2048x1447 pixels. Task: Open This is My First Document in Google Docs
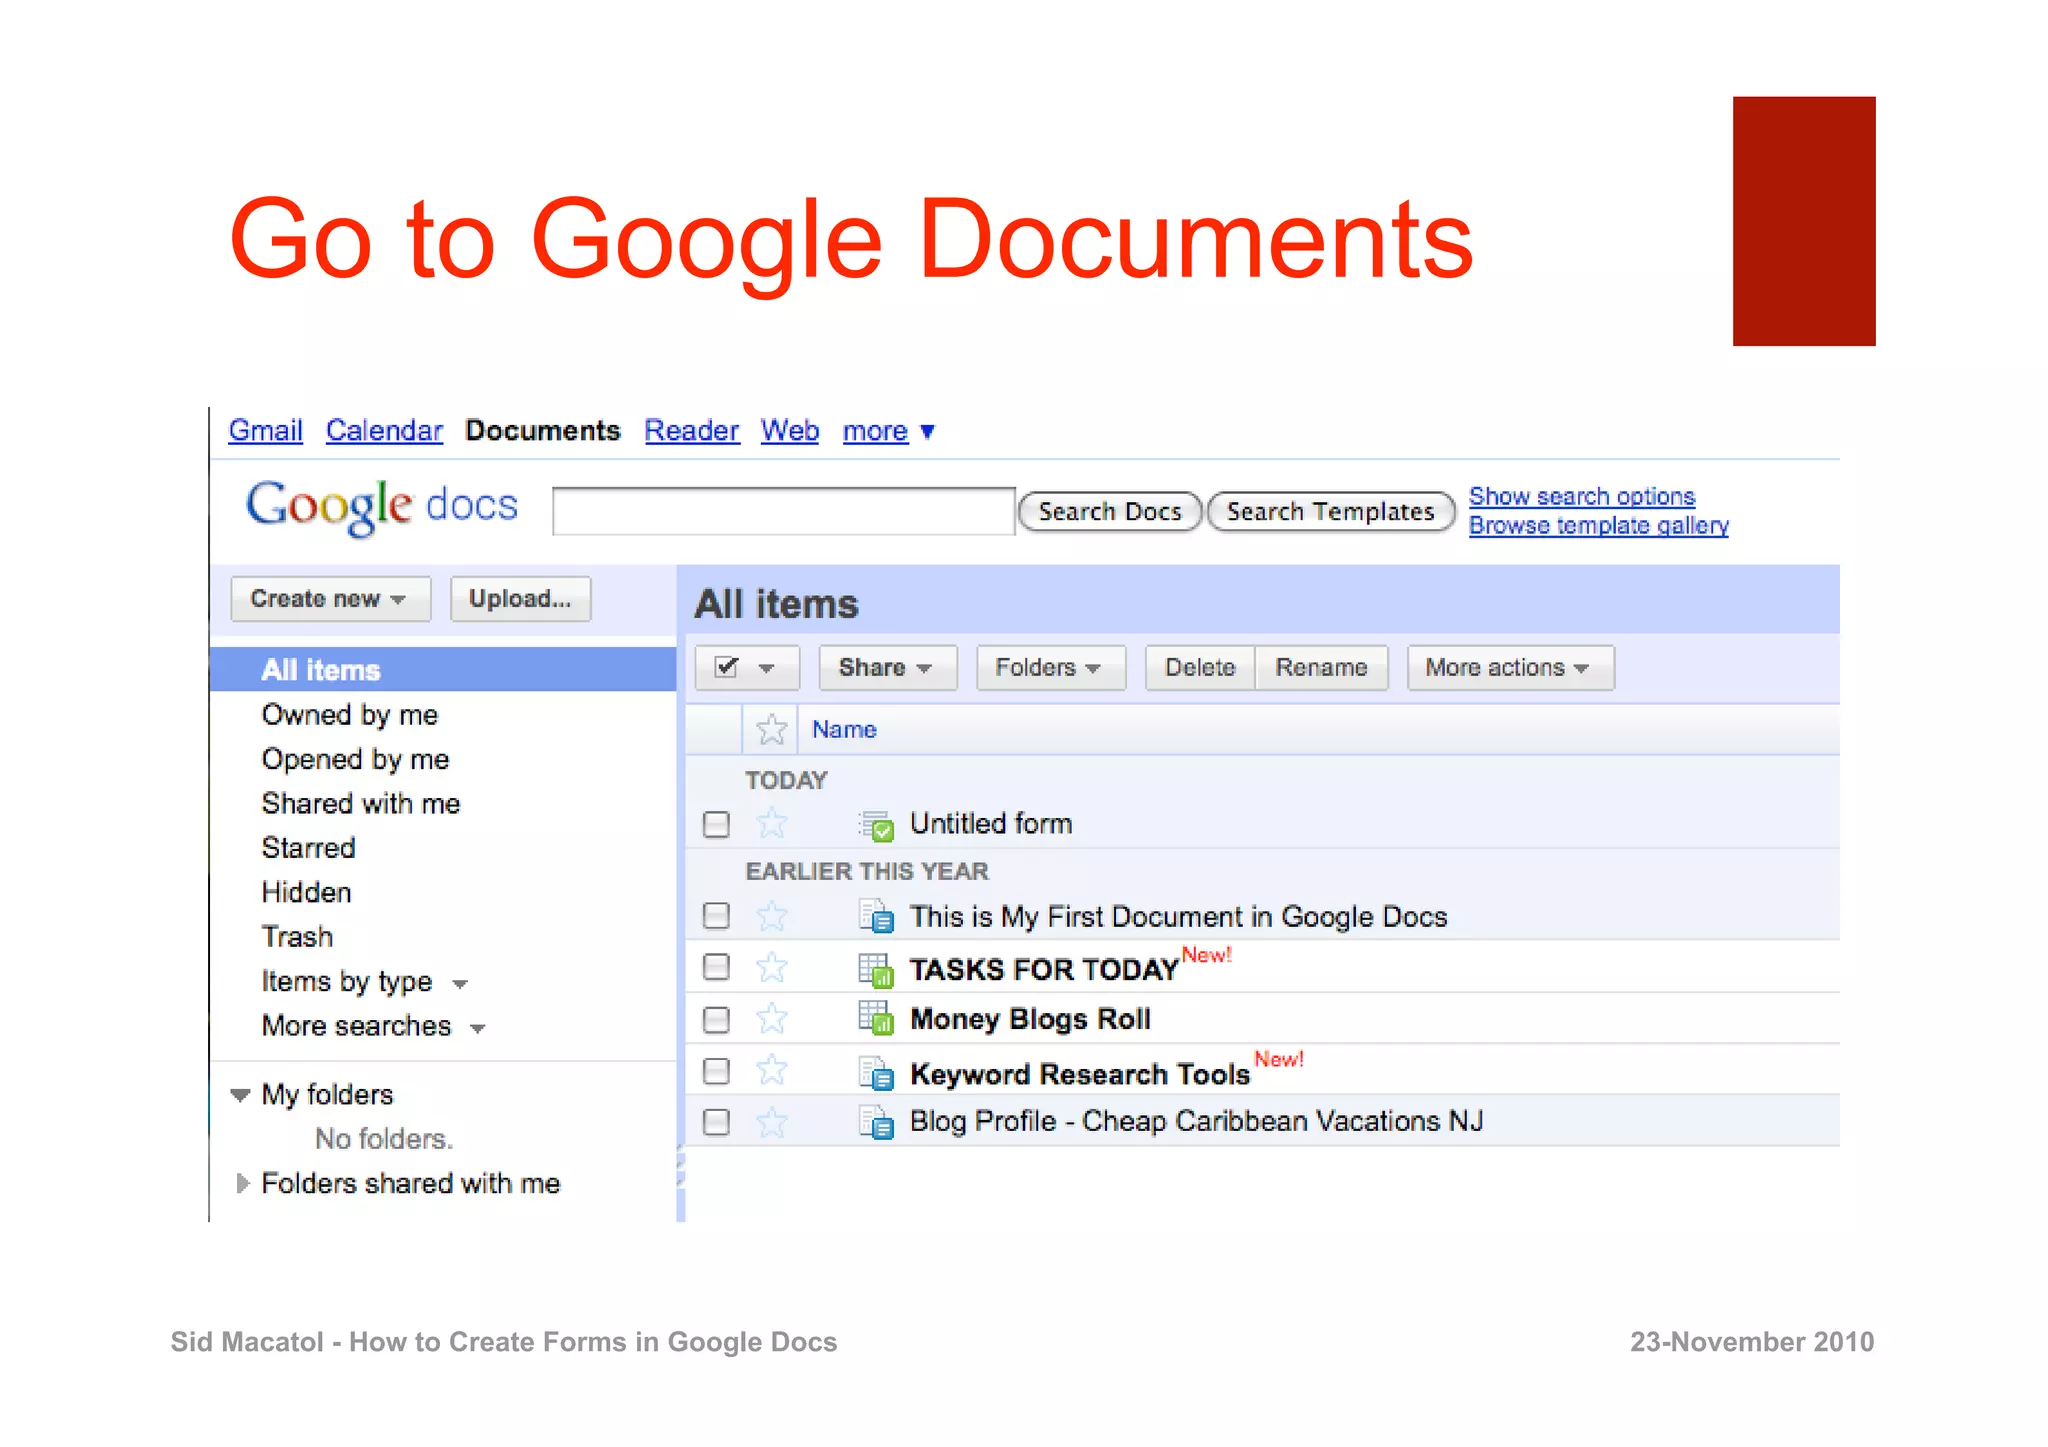tap(1178, 916)
